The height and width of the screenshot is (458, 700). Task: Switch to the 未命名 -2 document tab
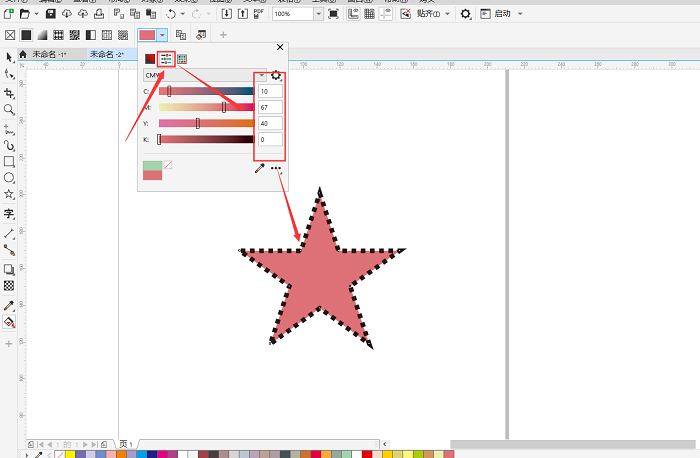tap(106, 54)
